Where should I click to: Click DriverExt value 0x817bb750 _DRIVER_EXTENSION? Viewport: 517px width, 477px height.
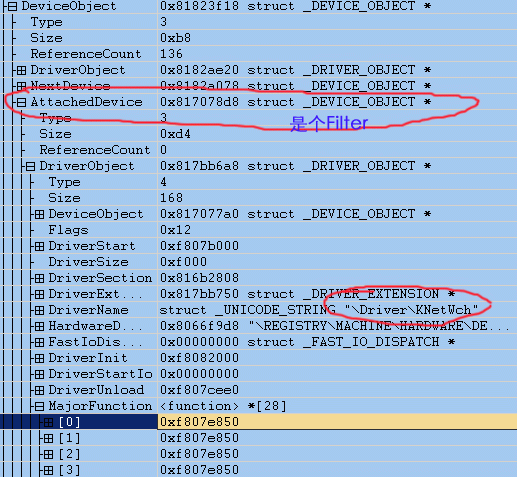[x=307, y=294]
